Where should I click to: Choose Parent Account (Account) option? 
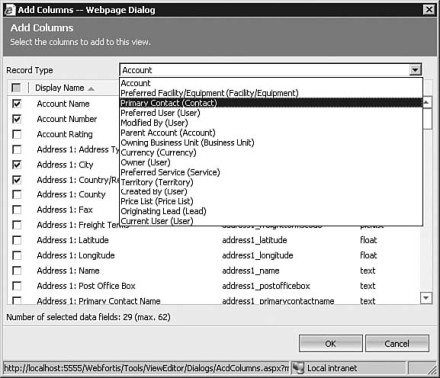tap(271, 133)
